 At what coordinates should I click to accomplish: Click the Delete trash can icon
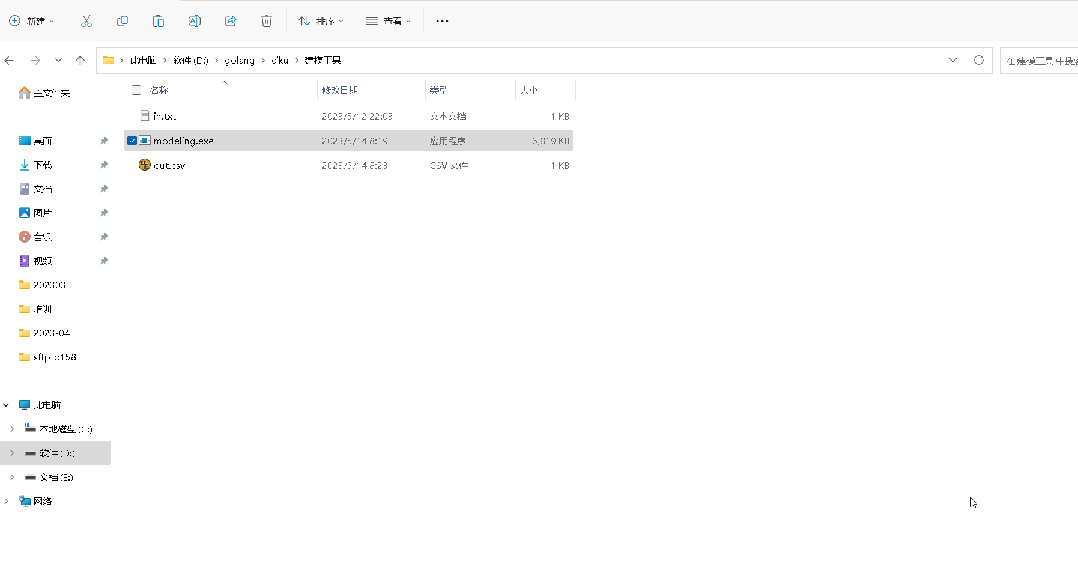[x=267, y=21]
